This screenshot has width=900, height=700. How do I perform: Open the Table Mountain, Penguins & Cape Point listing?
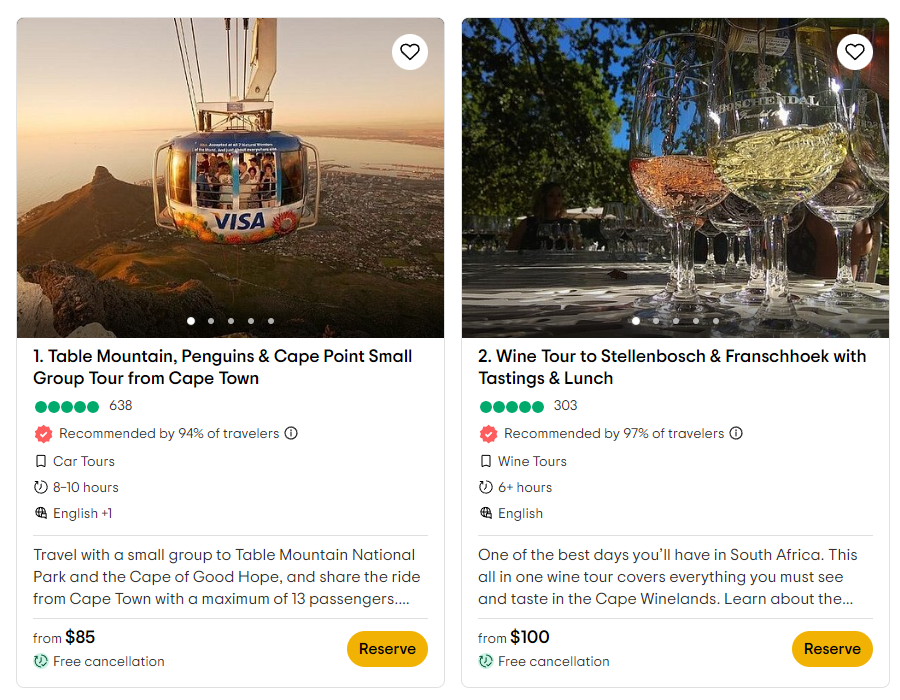point(222,367)
